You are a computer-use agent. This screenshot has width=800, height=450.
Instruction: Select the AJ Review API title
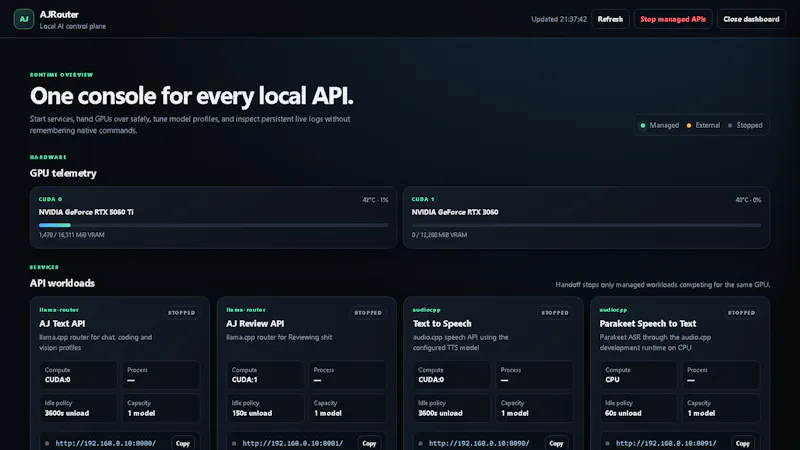pos(255,323)
